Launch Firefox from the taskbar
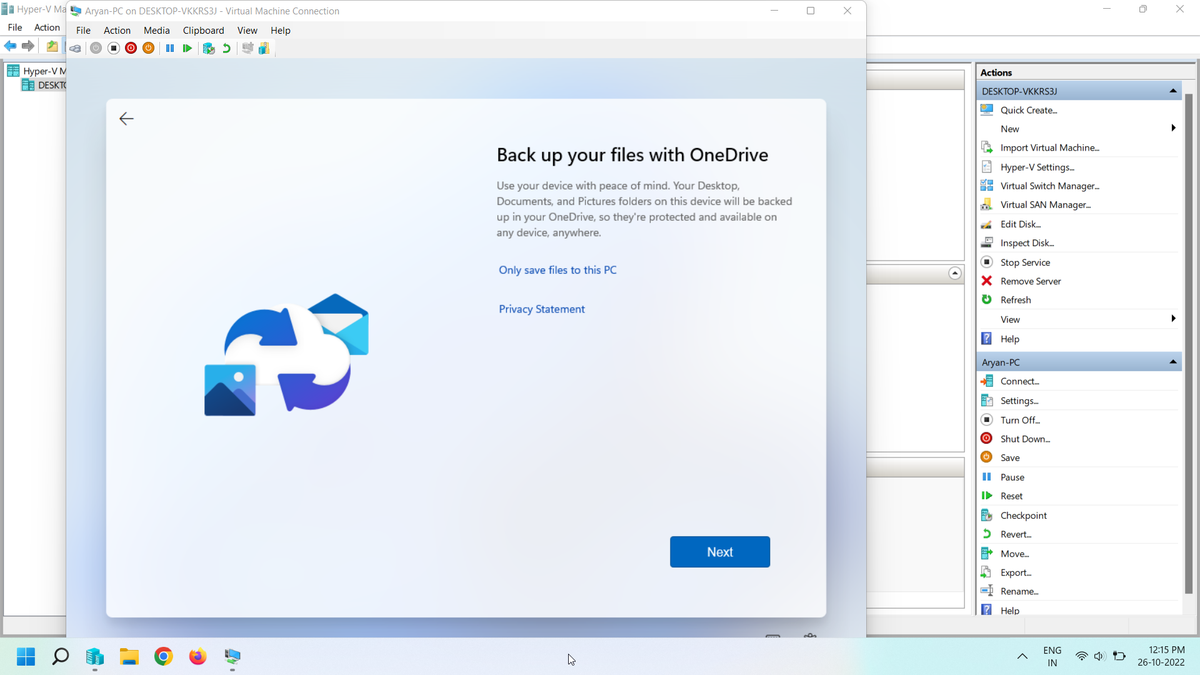The width and height of the screenshot is (1200, 675). pyautogui.click(x=198, y=657)
